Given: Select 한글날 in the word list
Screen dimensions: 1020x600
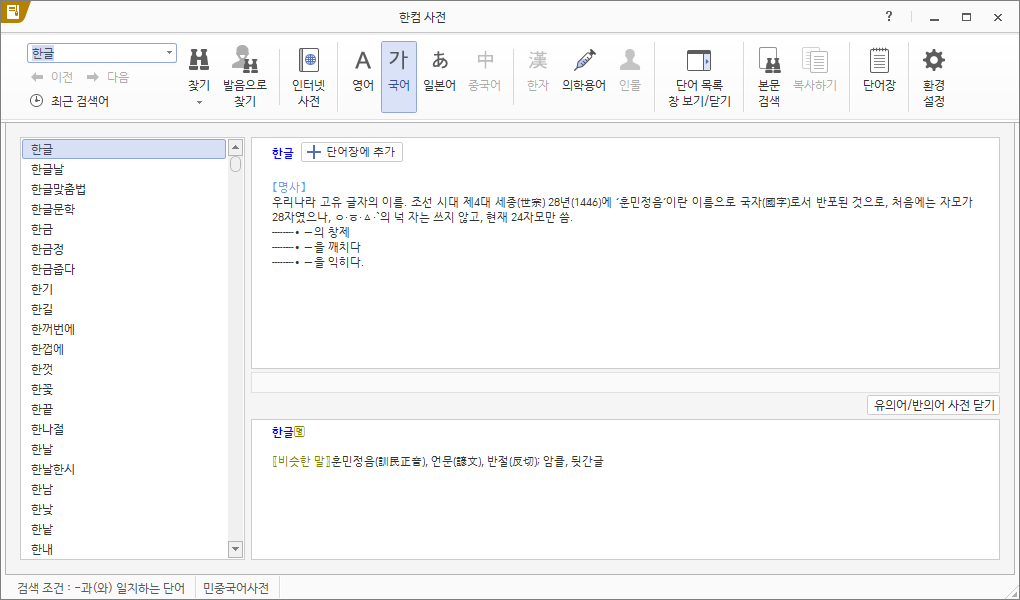Looking at the screenshot, I should pos(124,169).
